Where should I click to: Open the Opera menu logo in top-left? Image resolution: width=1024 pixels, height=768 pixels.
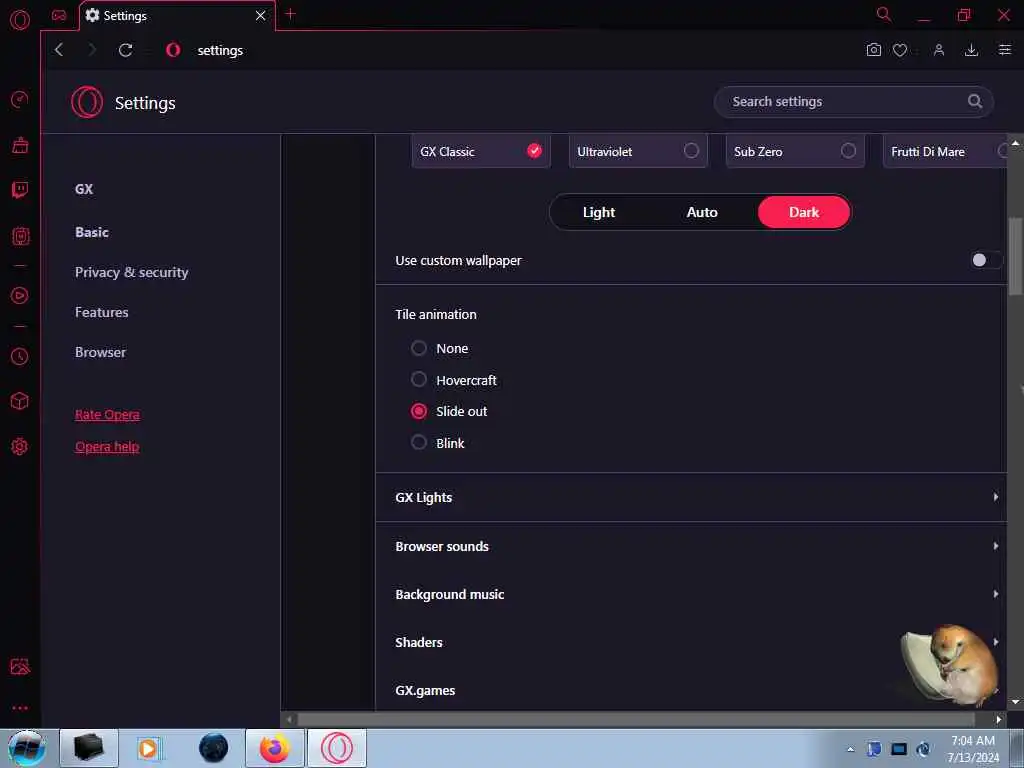tap(20, 20)
